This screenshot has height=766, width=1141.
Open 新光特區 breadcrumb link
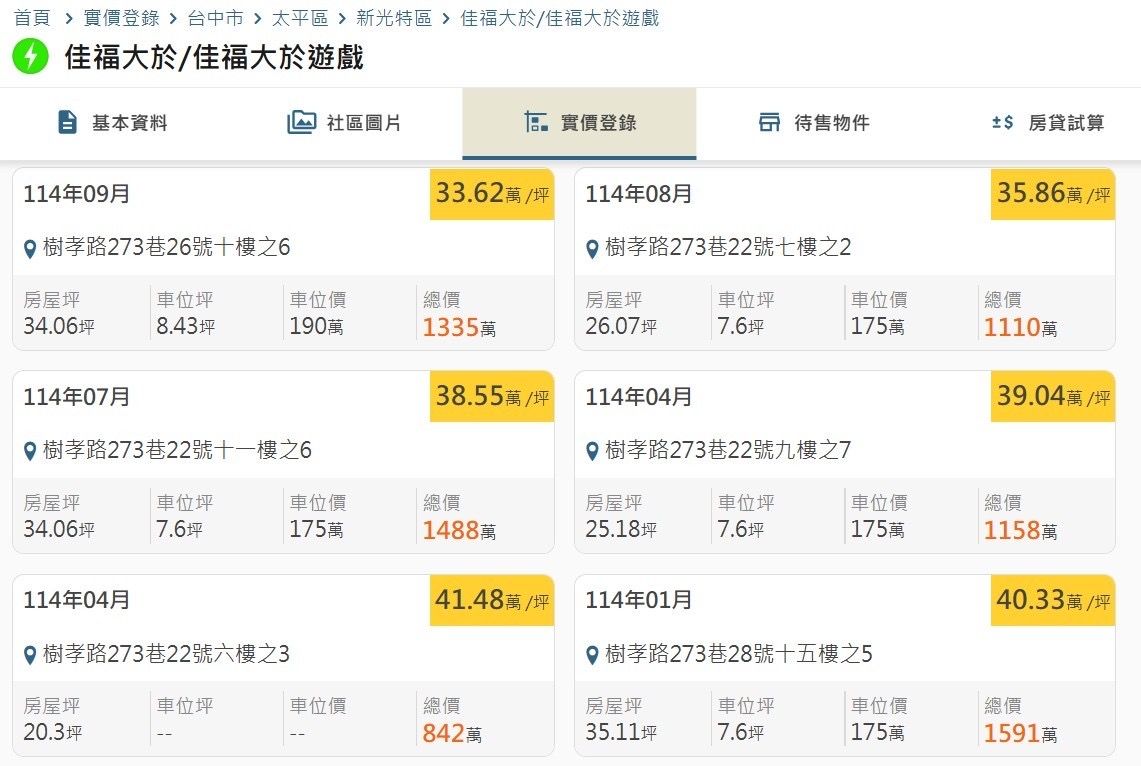pos(394,18)
